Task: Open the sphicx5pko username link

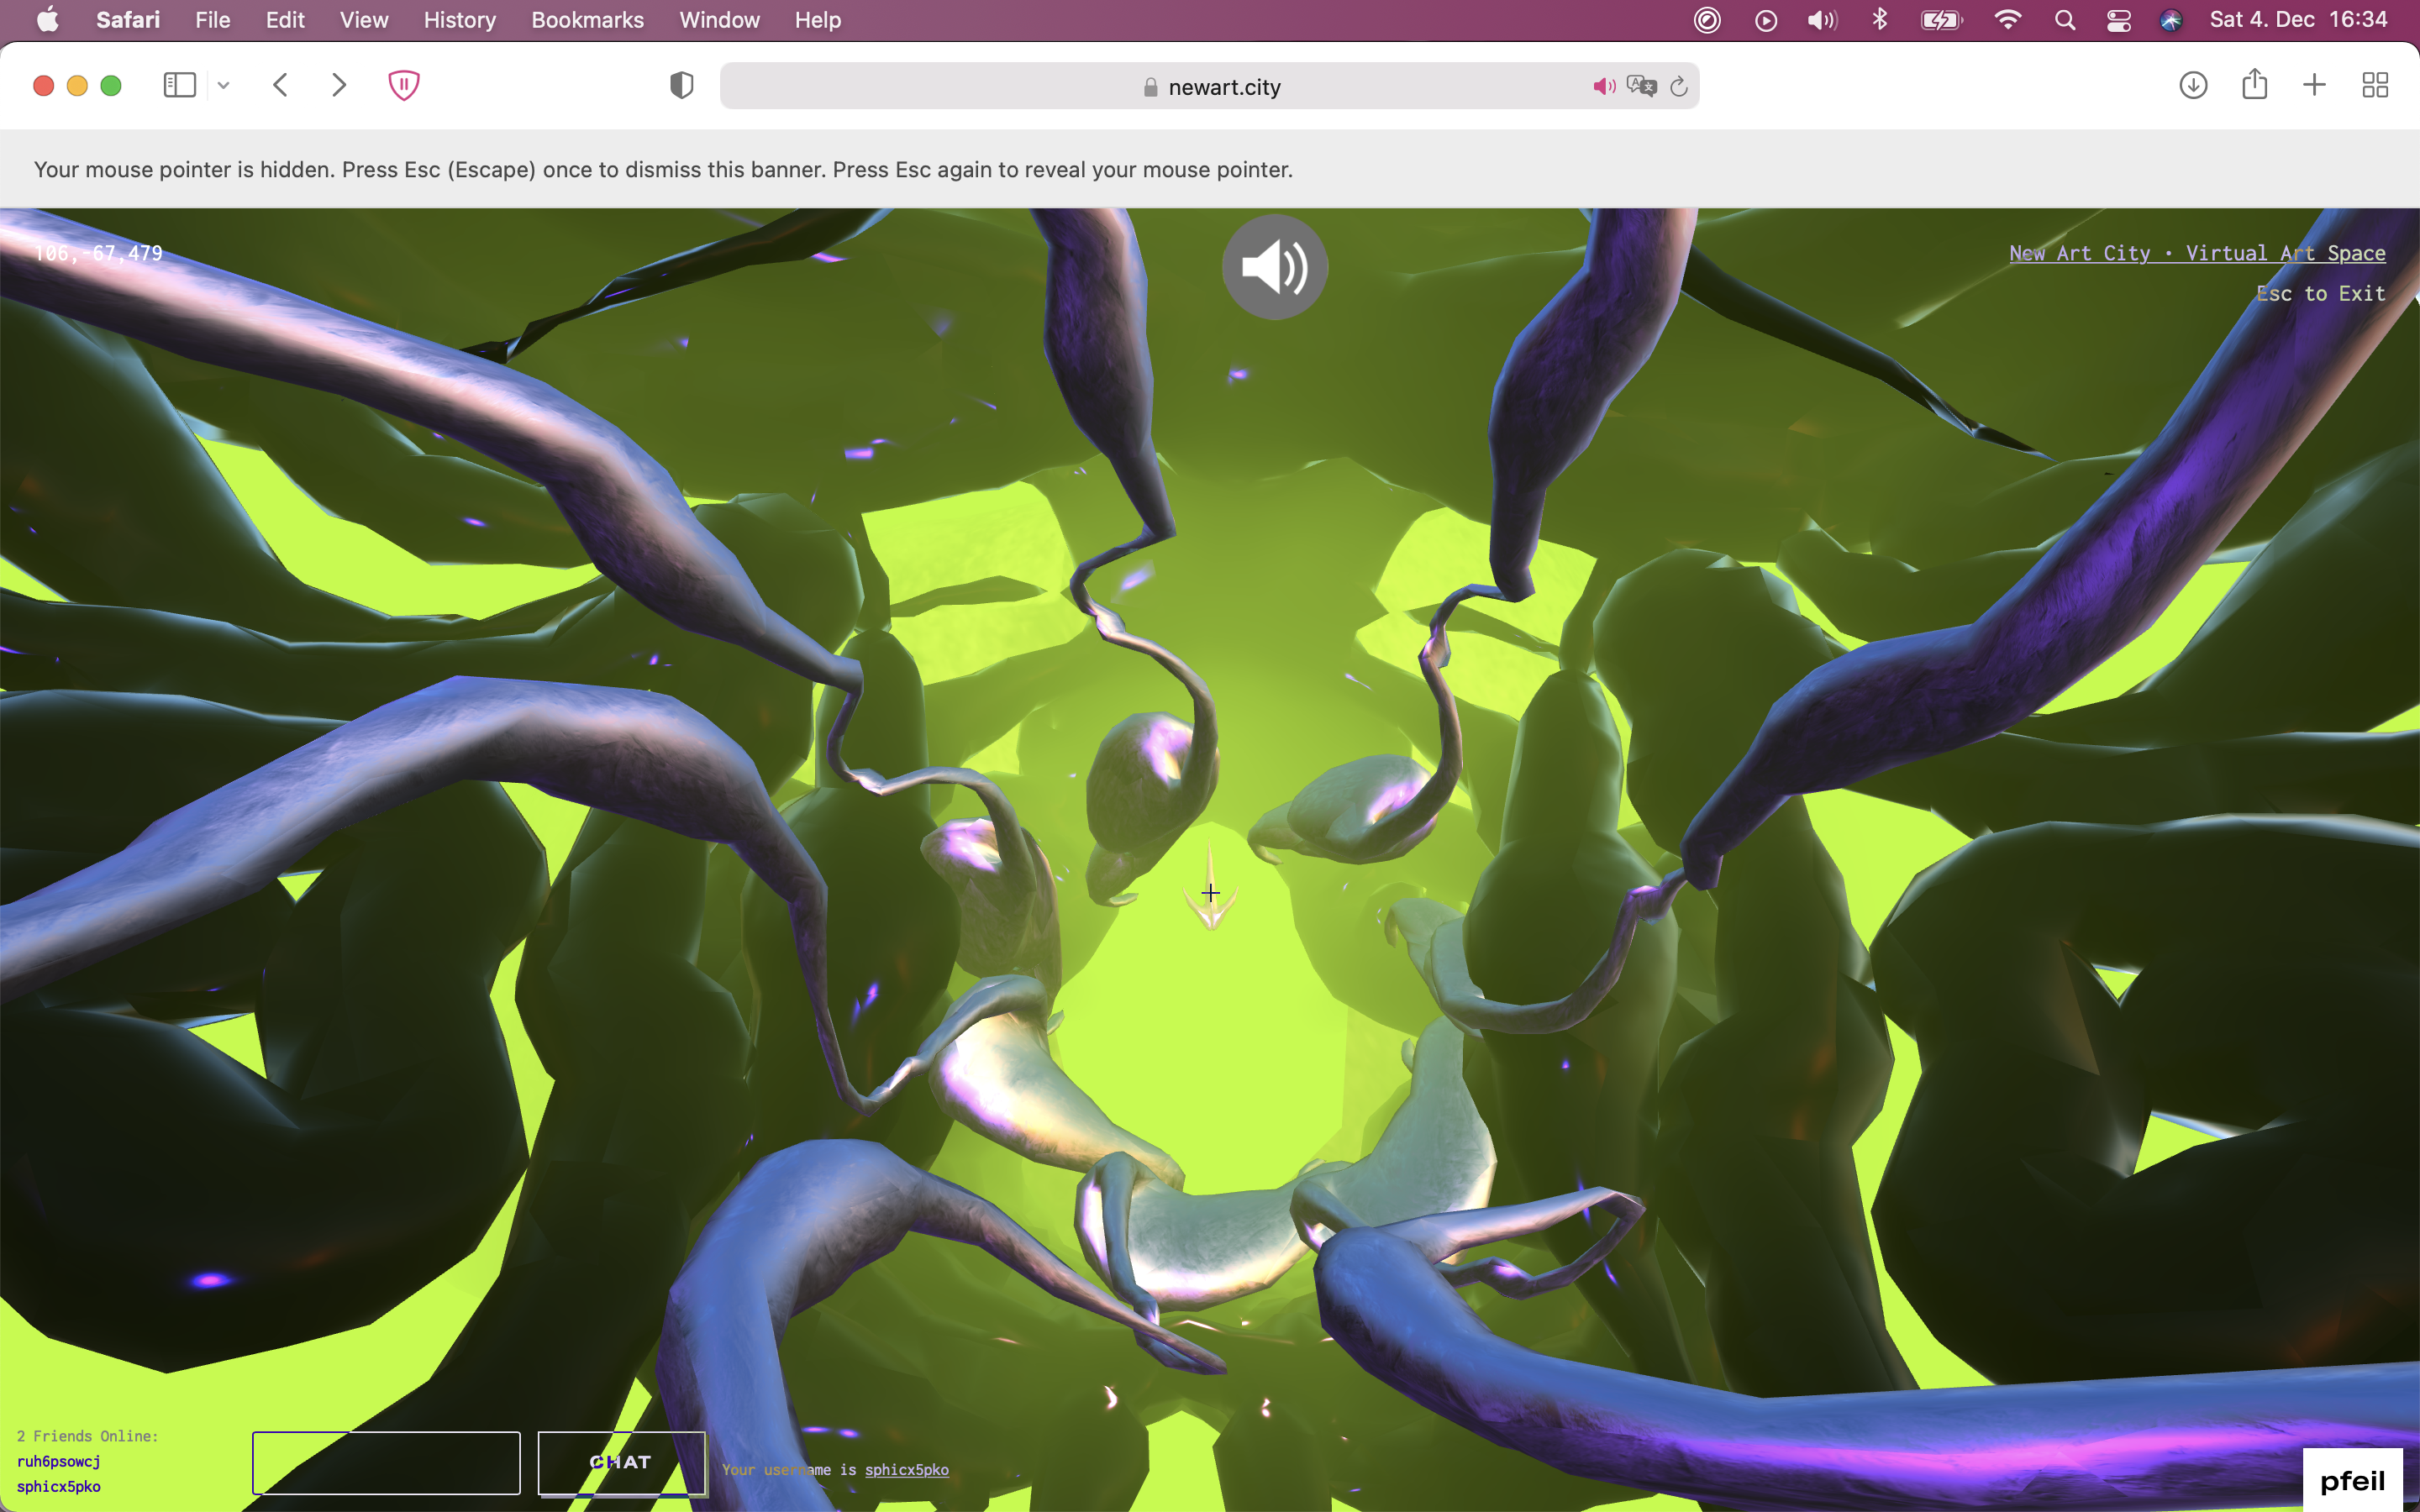Action: point(906,1469)
